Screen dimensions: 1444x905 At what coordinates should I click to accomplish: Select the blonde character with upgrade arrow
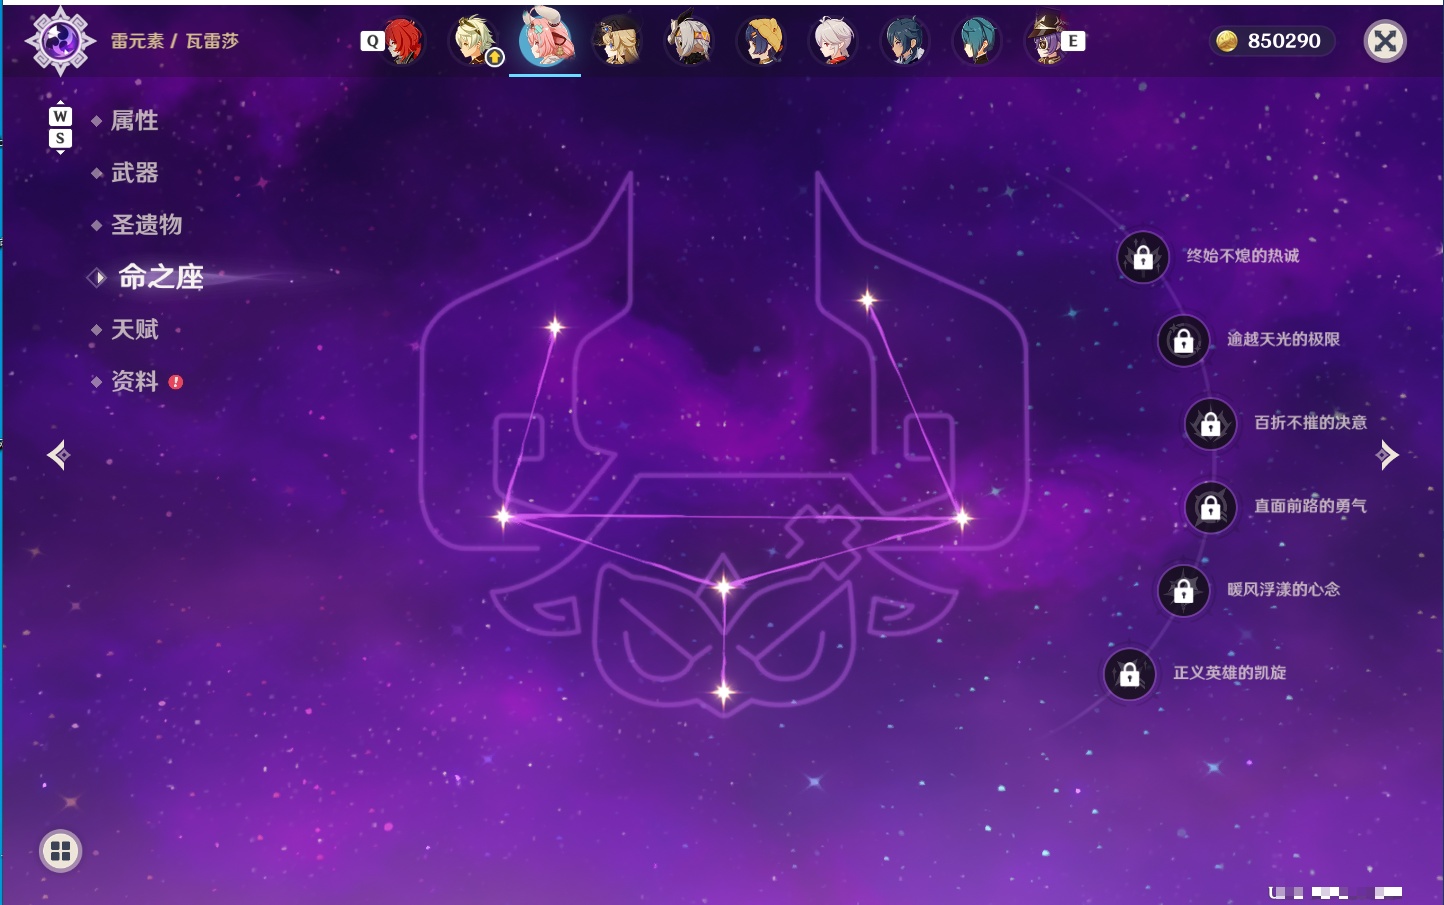point(475,41)
